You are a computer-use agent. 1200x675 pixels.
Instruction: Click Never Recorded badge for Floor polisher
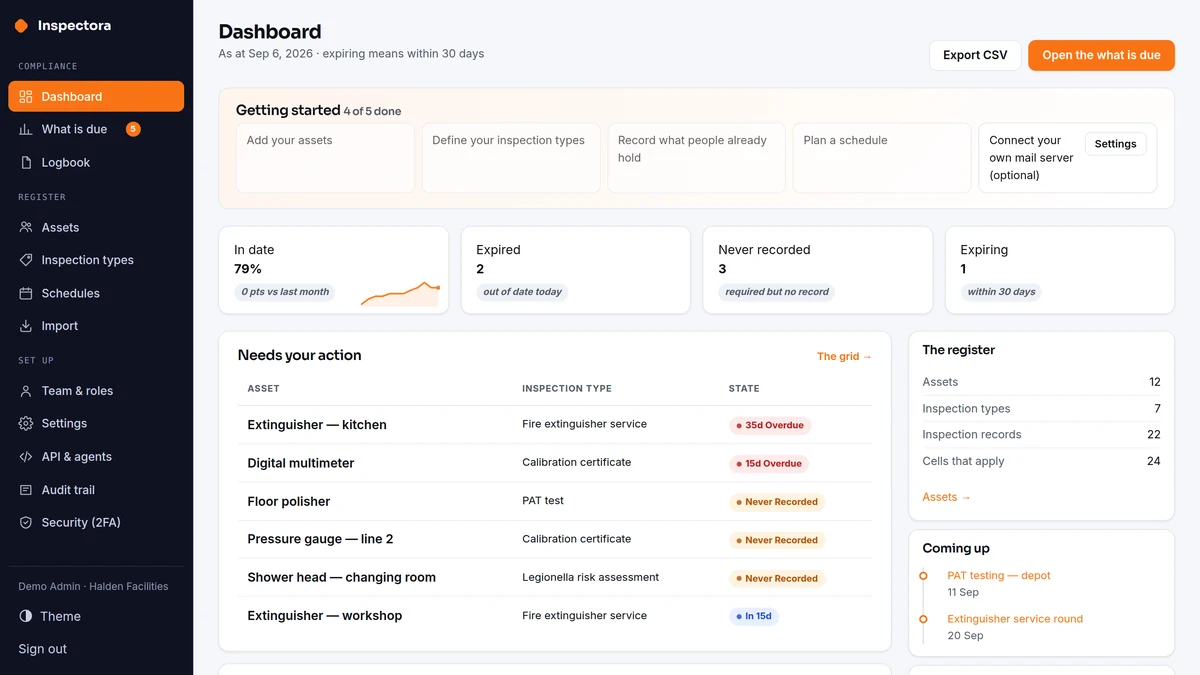777,502
